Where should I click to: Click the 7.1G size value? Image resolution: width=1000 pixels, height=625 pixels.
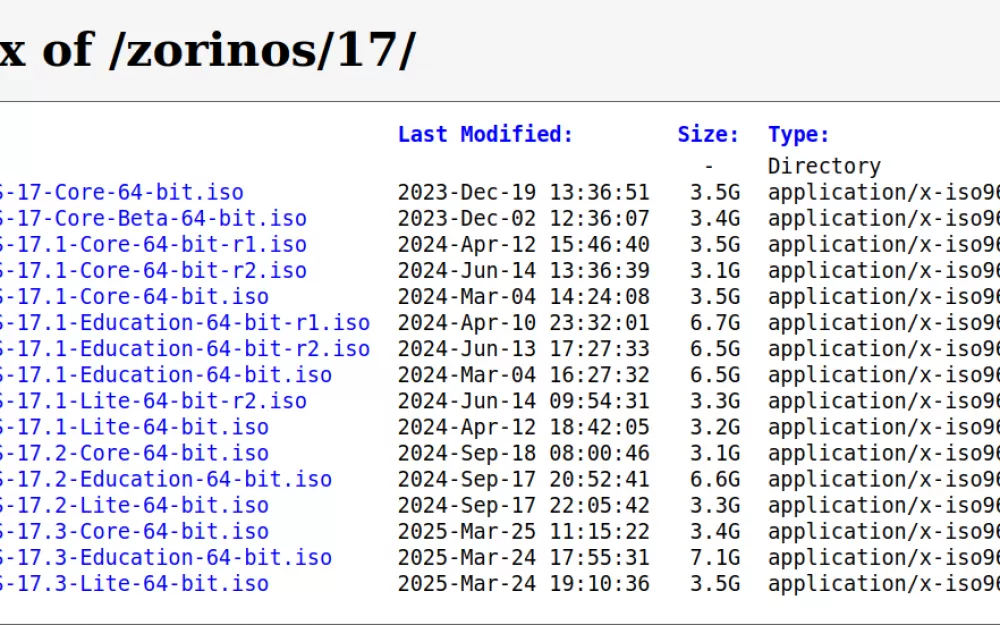click(715, 558)
